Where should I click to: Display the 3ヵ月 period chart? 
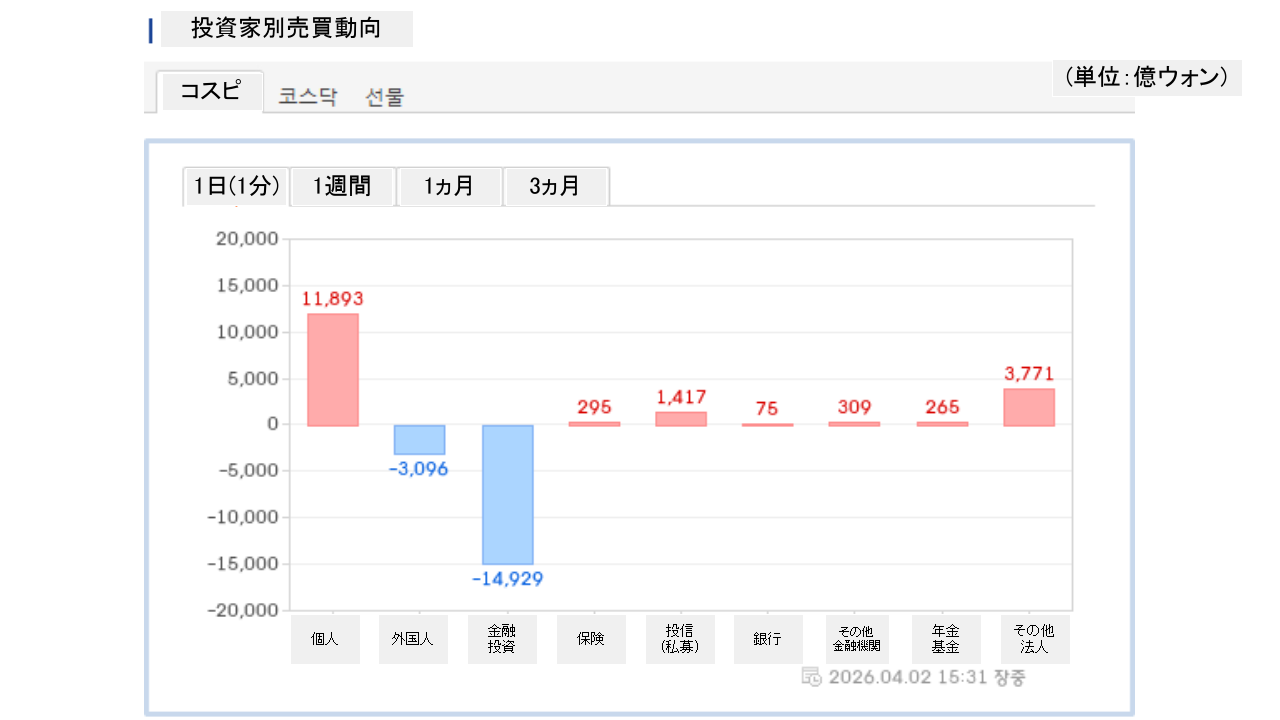[x=555, y=186]
